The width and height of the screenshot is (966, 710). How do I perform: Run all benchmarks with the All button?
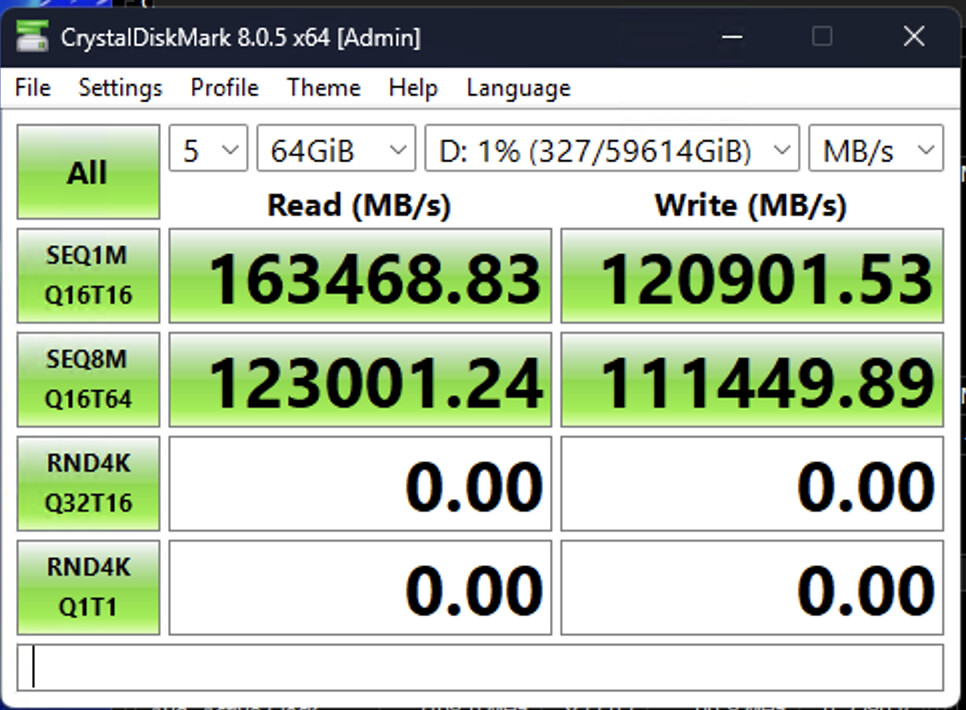88,172
